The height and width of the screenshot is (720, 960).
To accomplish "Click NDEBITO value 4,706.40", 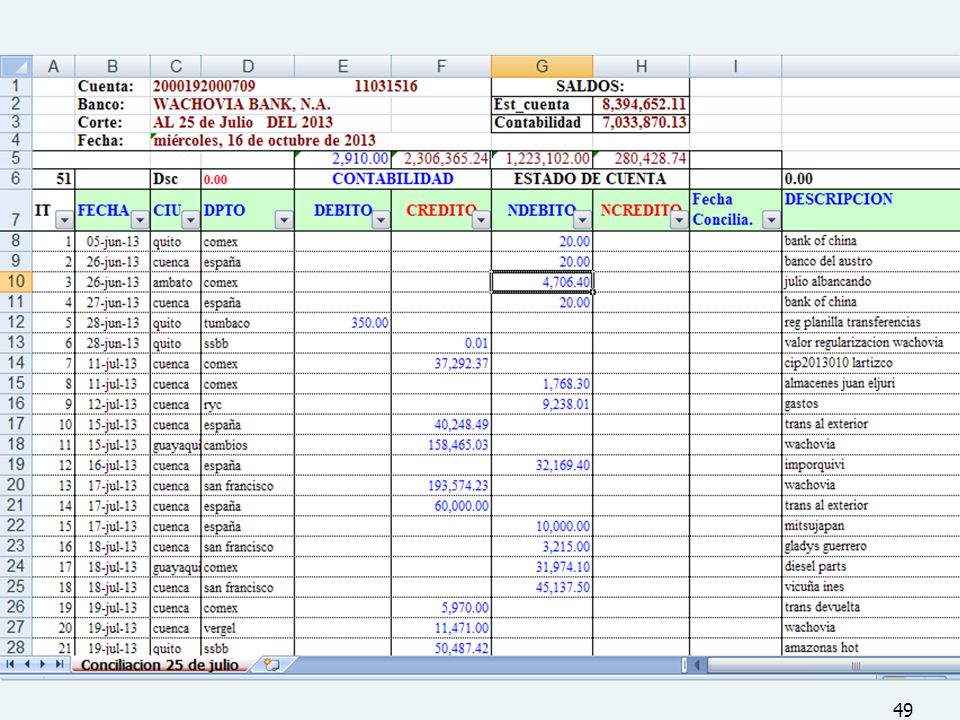I will (542, 282).
